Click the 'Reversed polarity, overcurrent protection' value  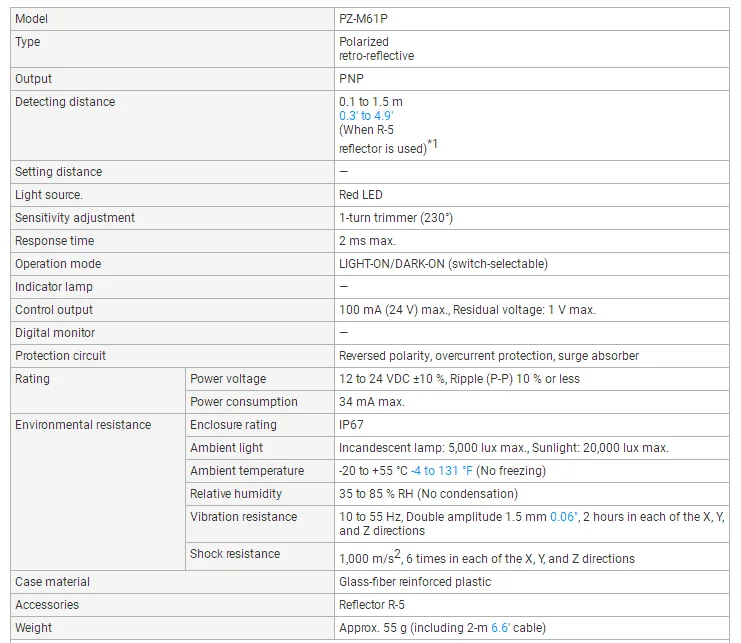coord(447,356)
